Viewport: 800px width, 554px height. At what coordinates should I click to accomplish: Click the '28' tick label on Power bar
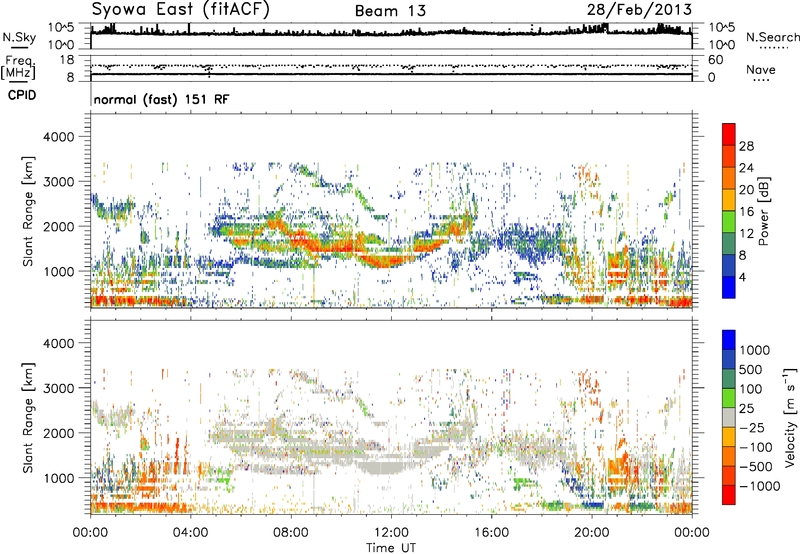(x=746, y=146)
